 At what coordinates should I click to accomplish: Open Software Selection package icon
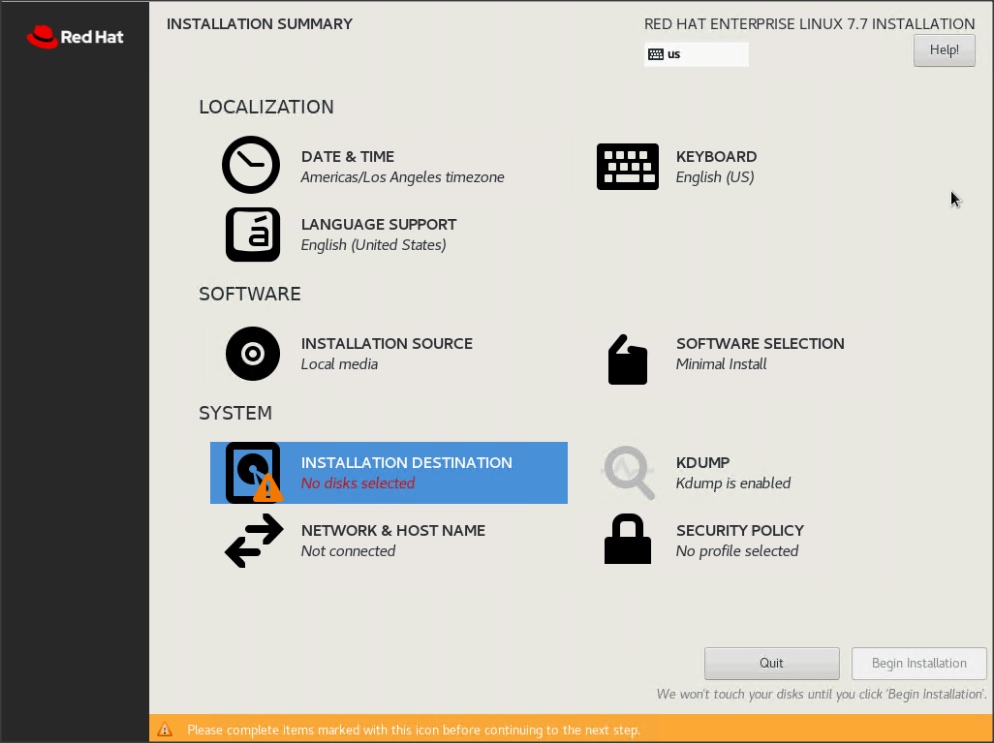pyautogui.click(x=628, y=359)
